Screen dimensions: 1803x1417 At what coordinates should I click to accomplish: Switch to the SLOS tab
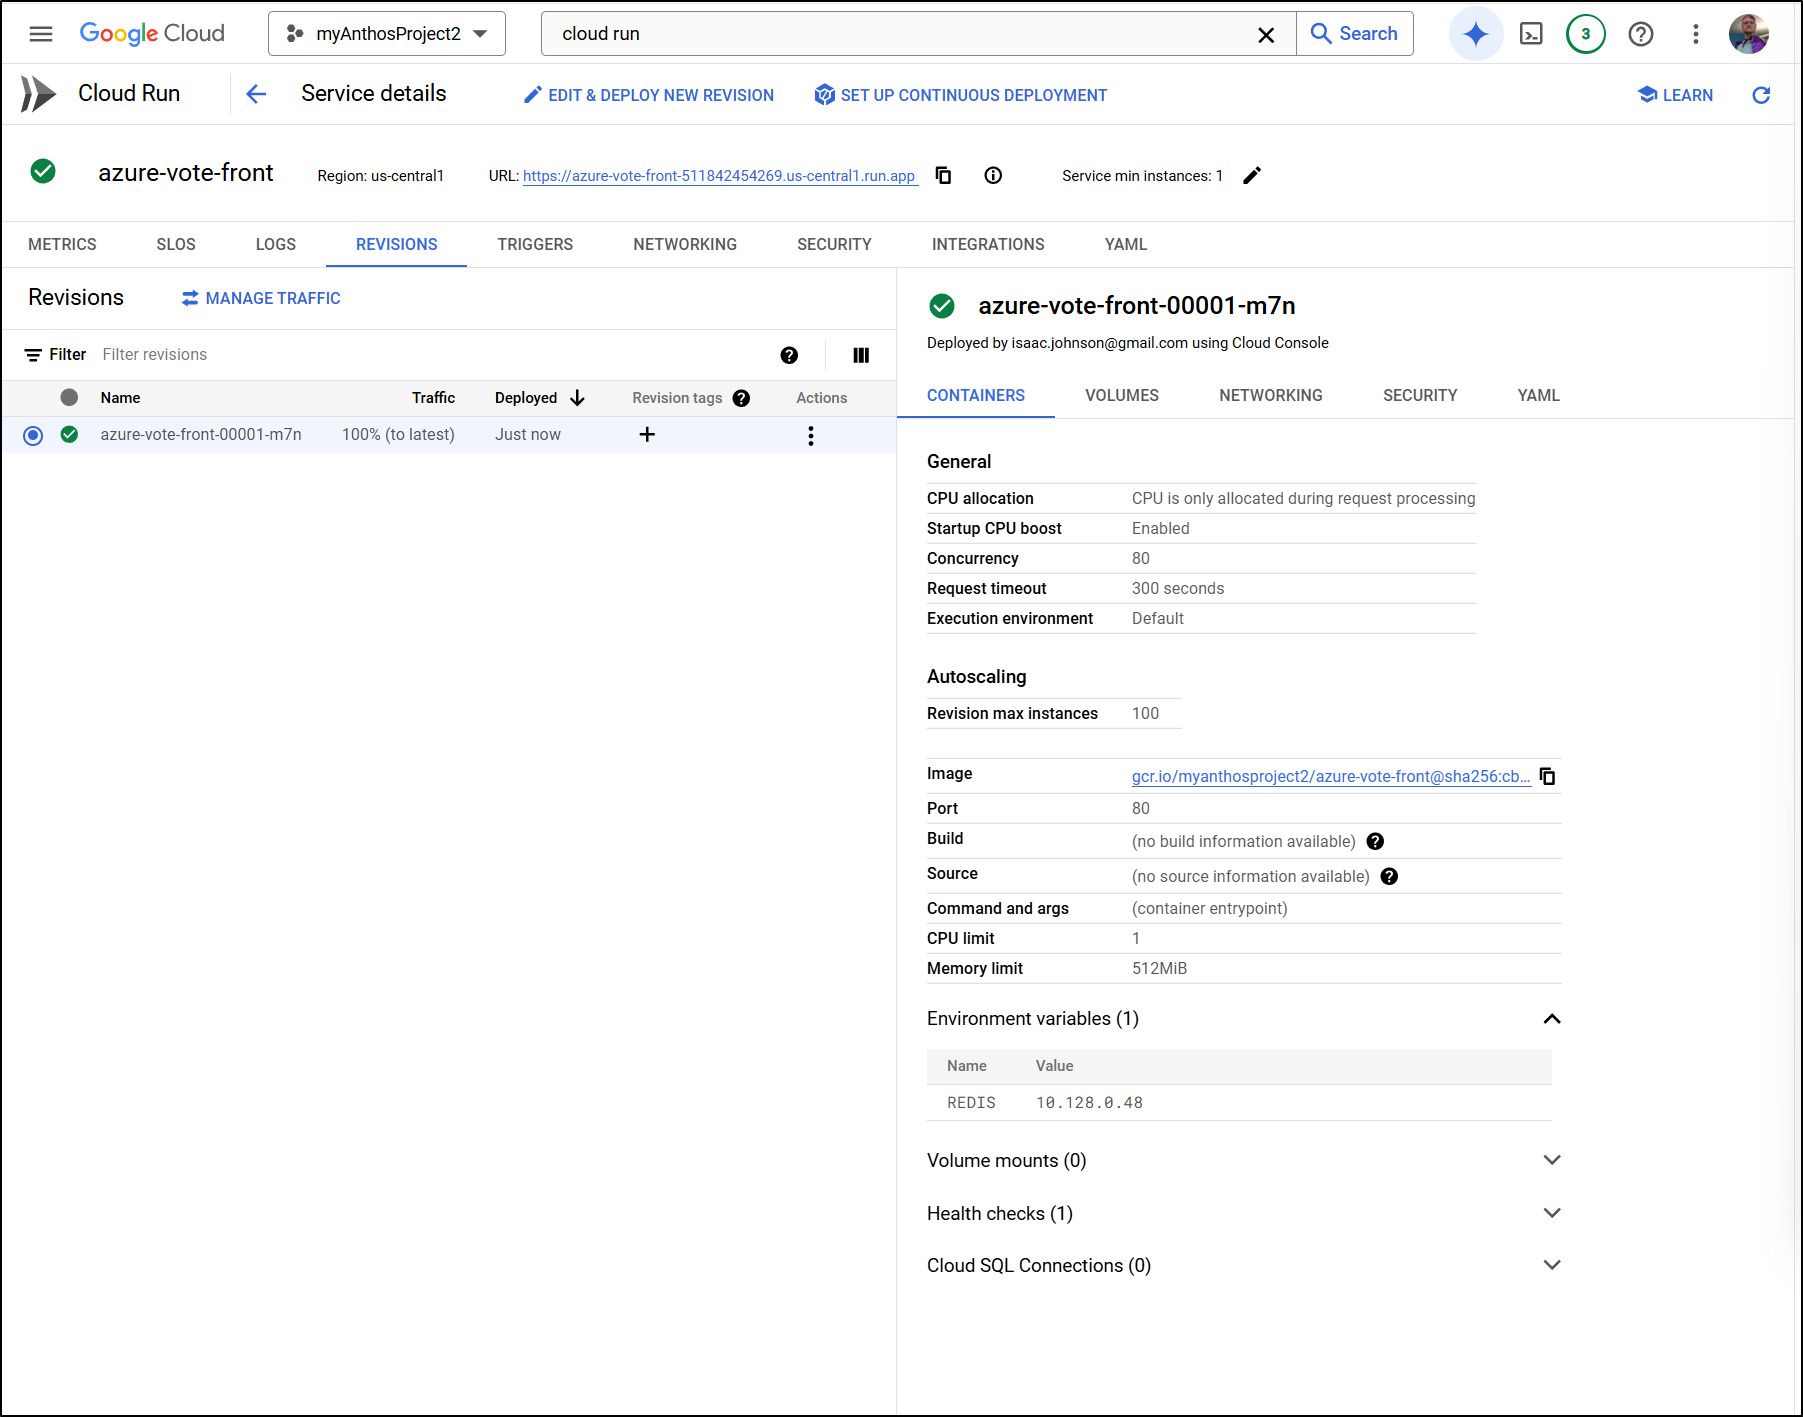coord(176,244)
